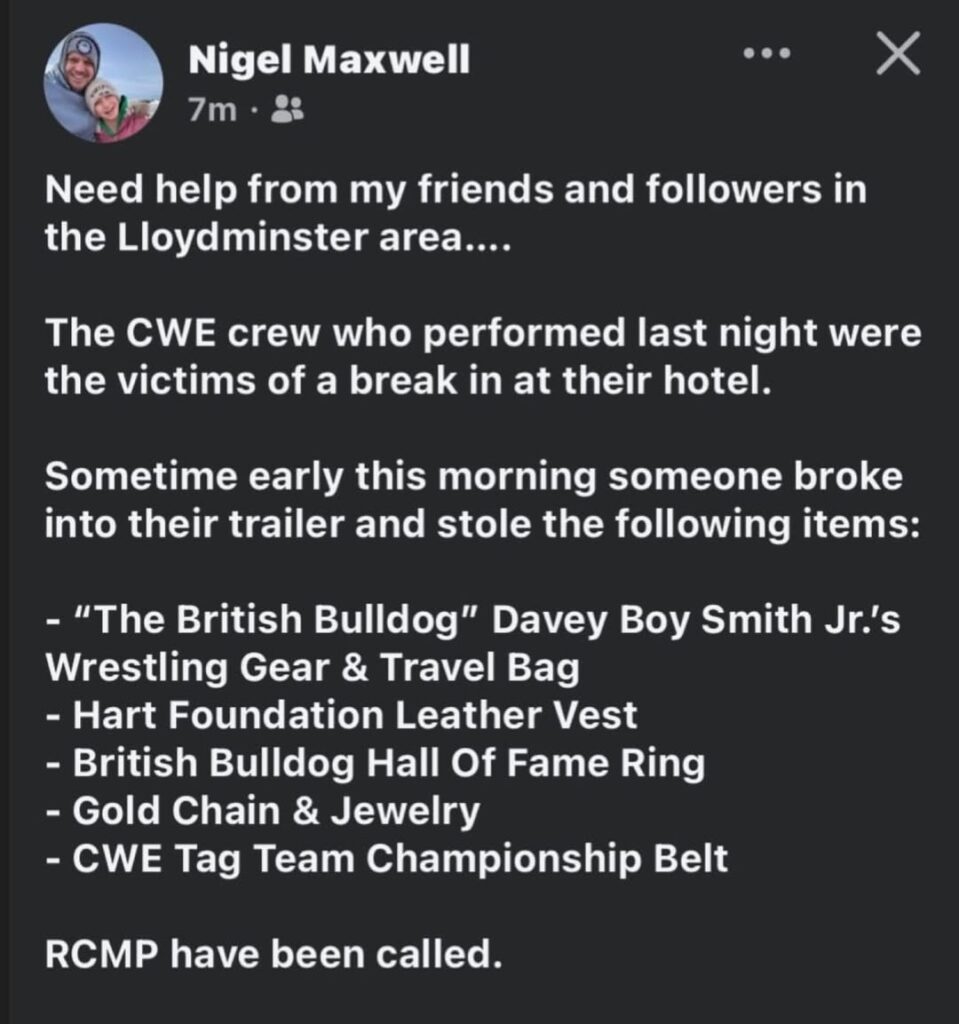Screen dimensions: 959x1024
Task: Click the sentence "RCMP have been called."
Action: pos(272,955)
